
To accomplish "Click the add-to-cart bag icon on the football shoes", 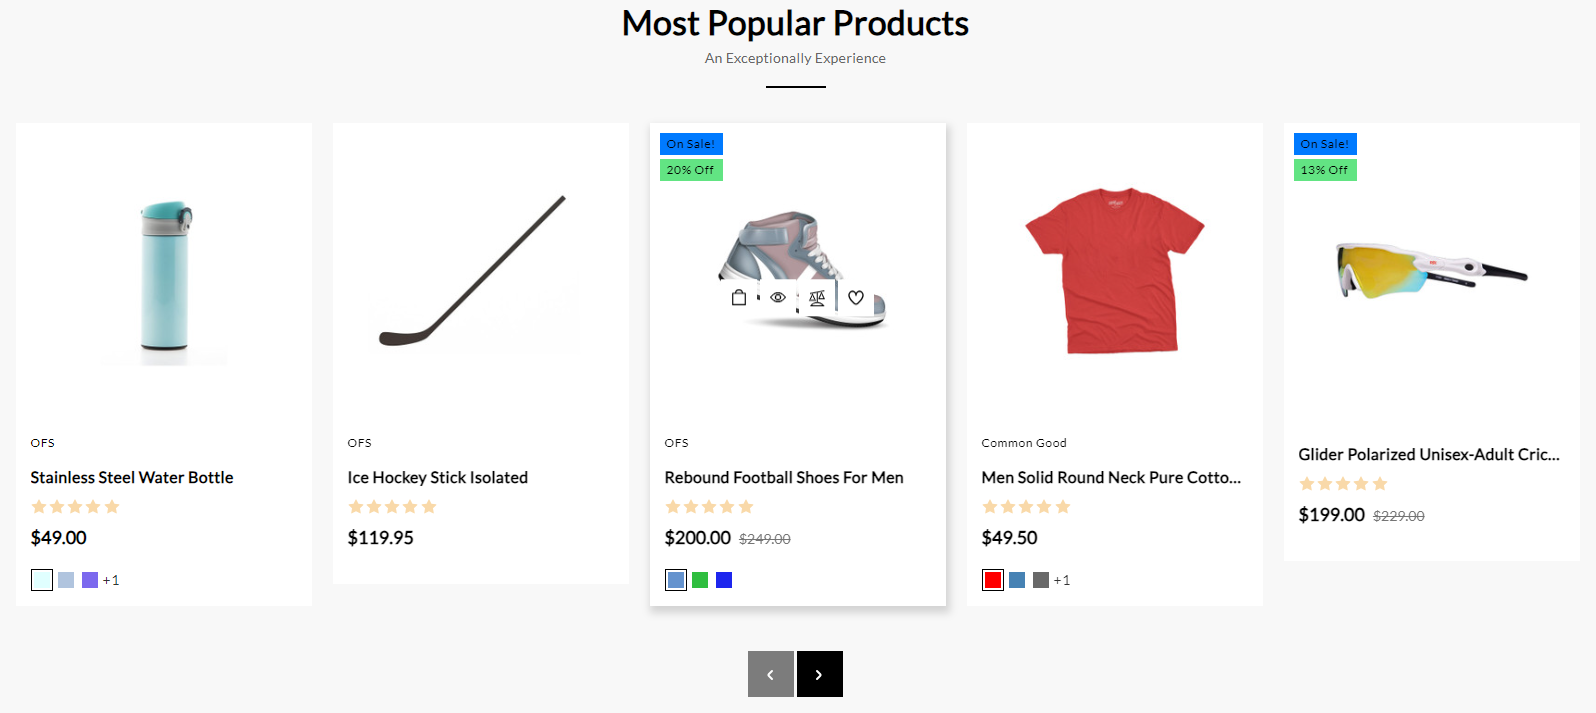I will click(739, 297).
